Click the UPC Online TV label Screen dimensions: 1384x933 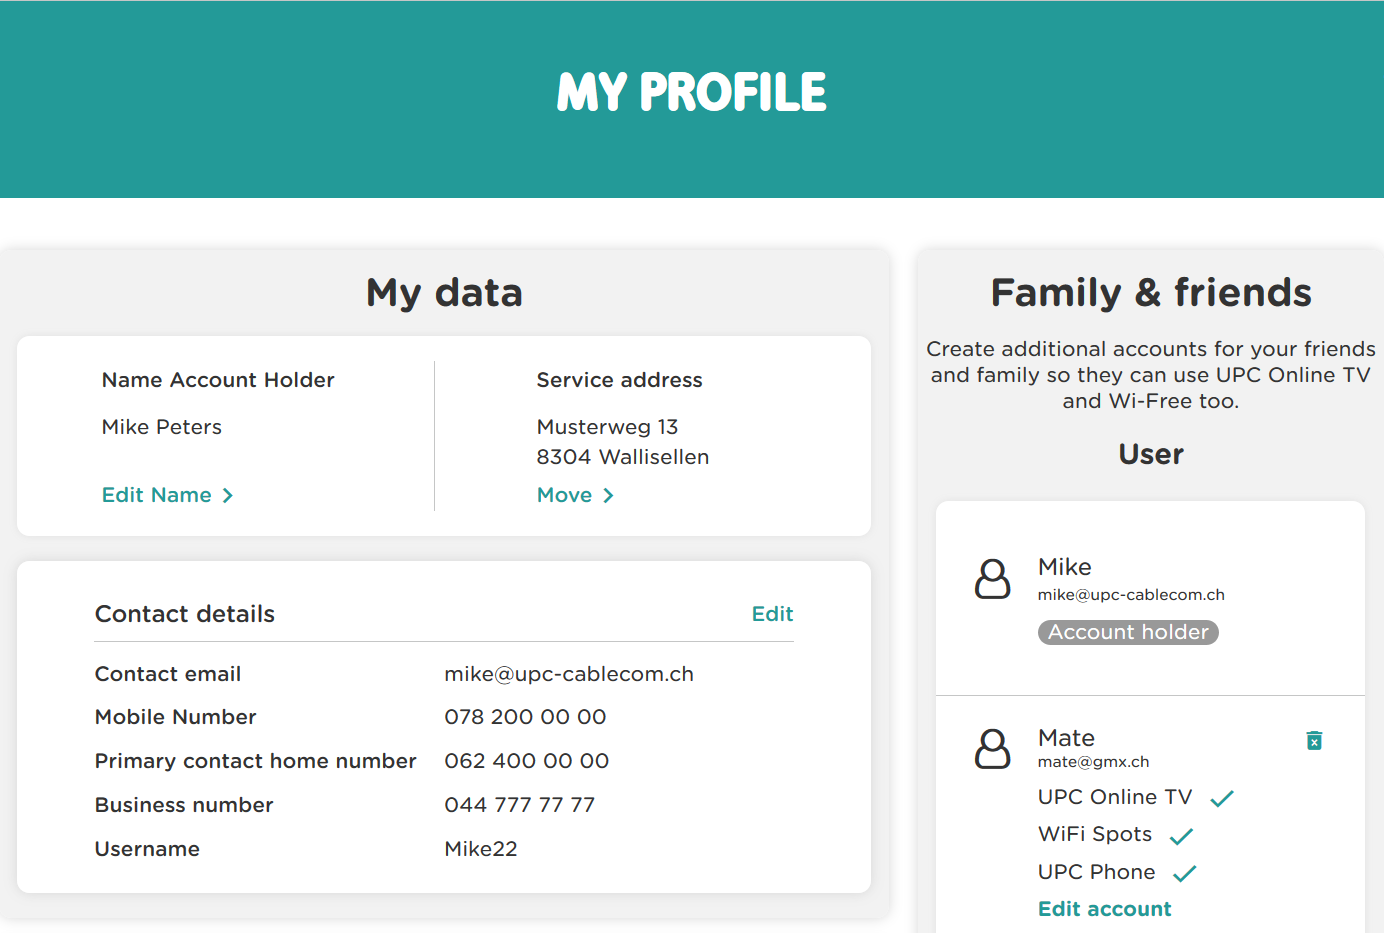[1115, 797]
